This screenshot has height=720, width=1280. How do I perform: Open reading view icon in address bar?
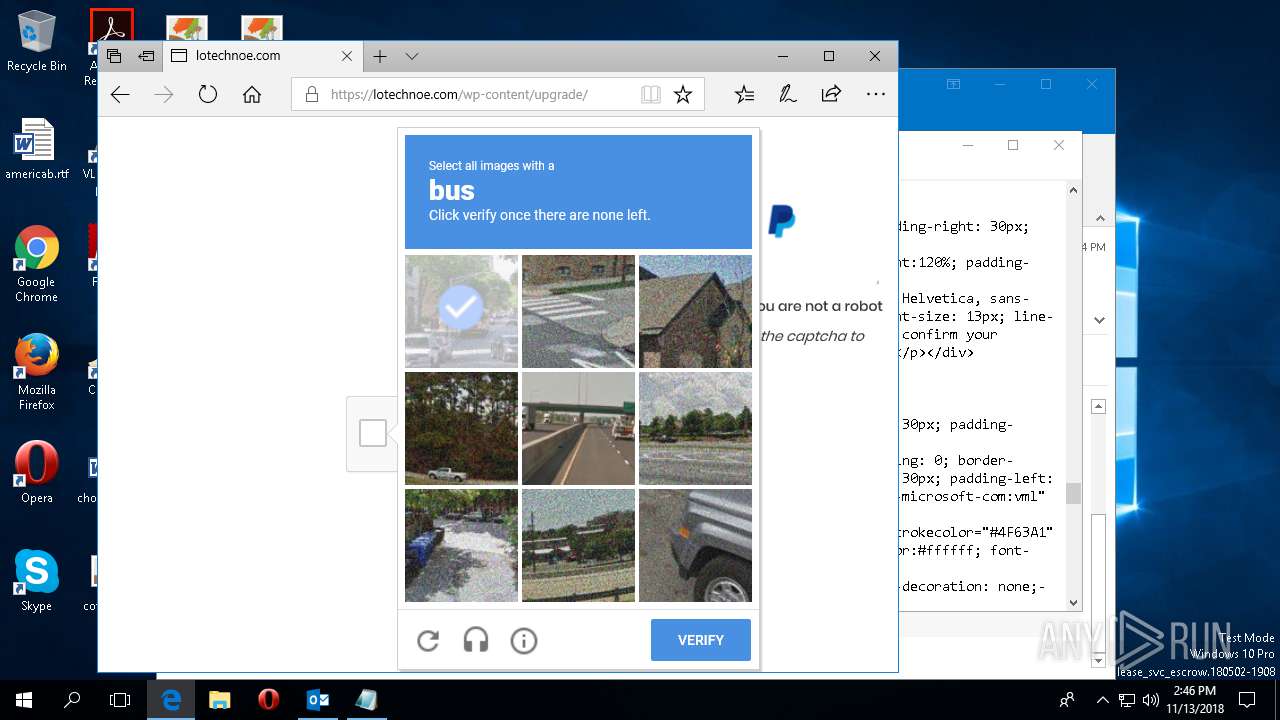tap(651, 95)
